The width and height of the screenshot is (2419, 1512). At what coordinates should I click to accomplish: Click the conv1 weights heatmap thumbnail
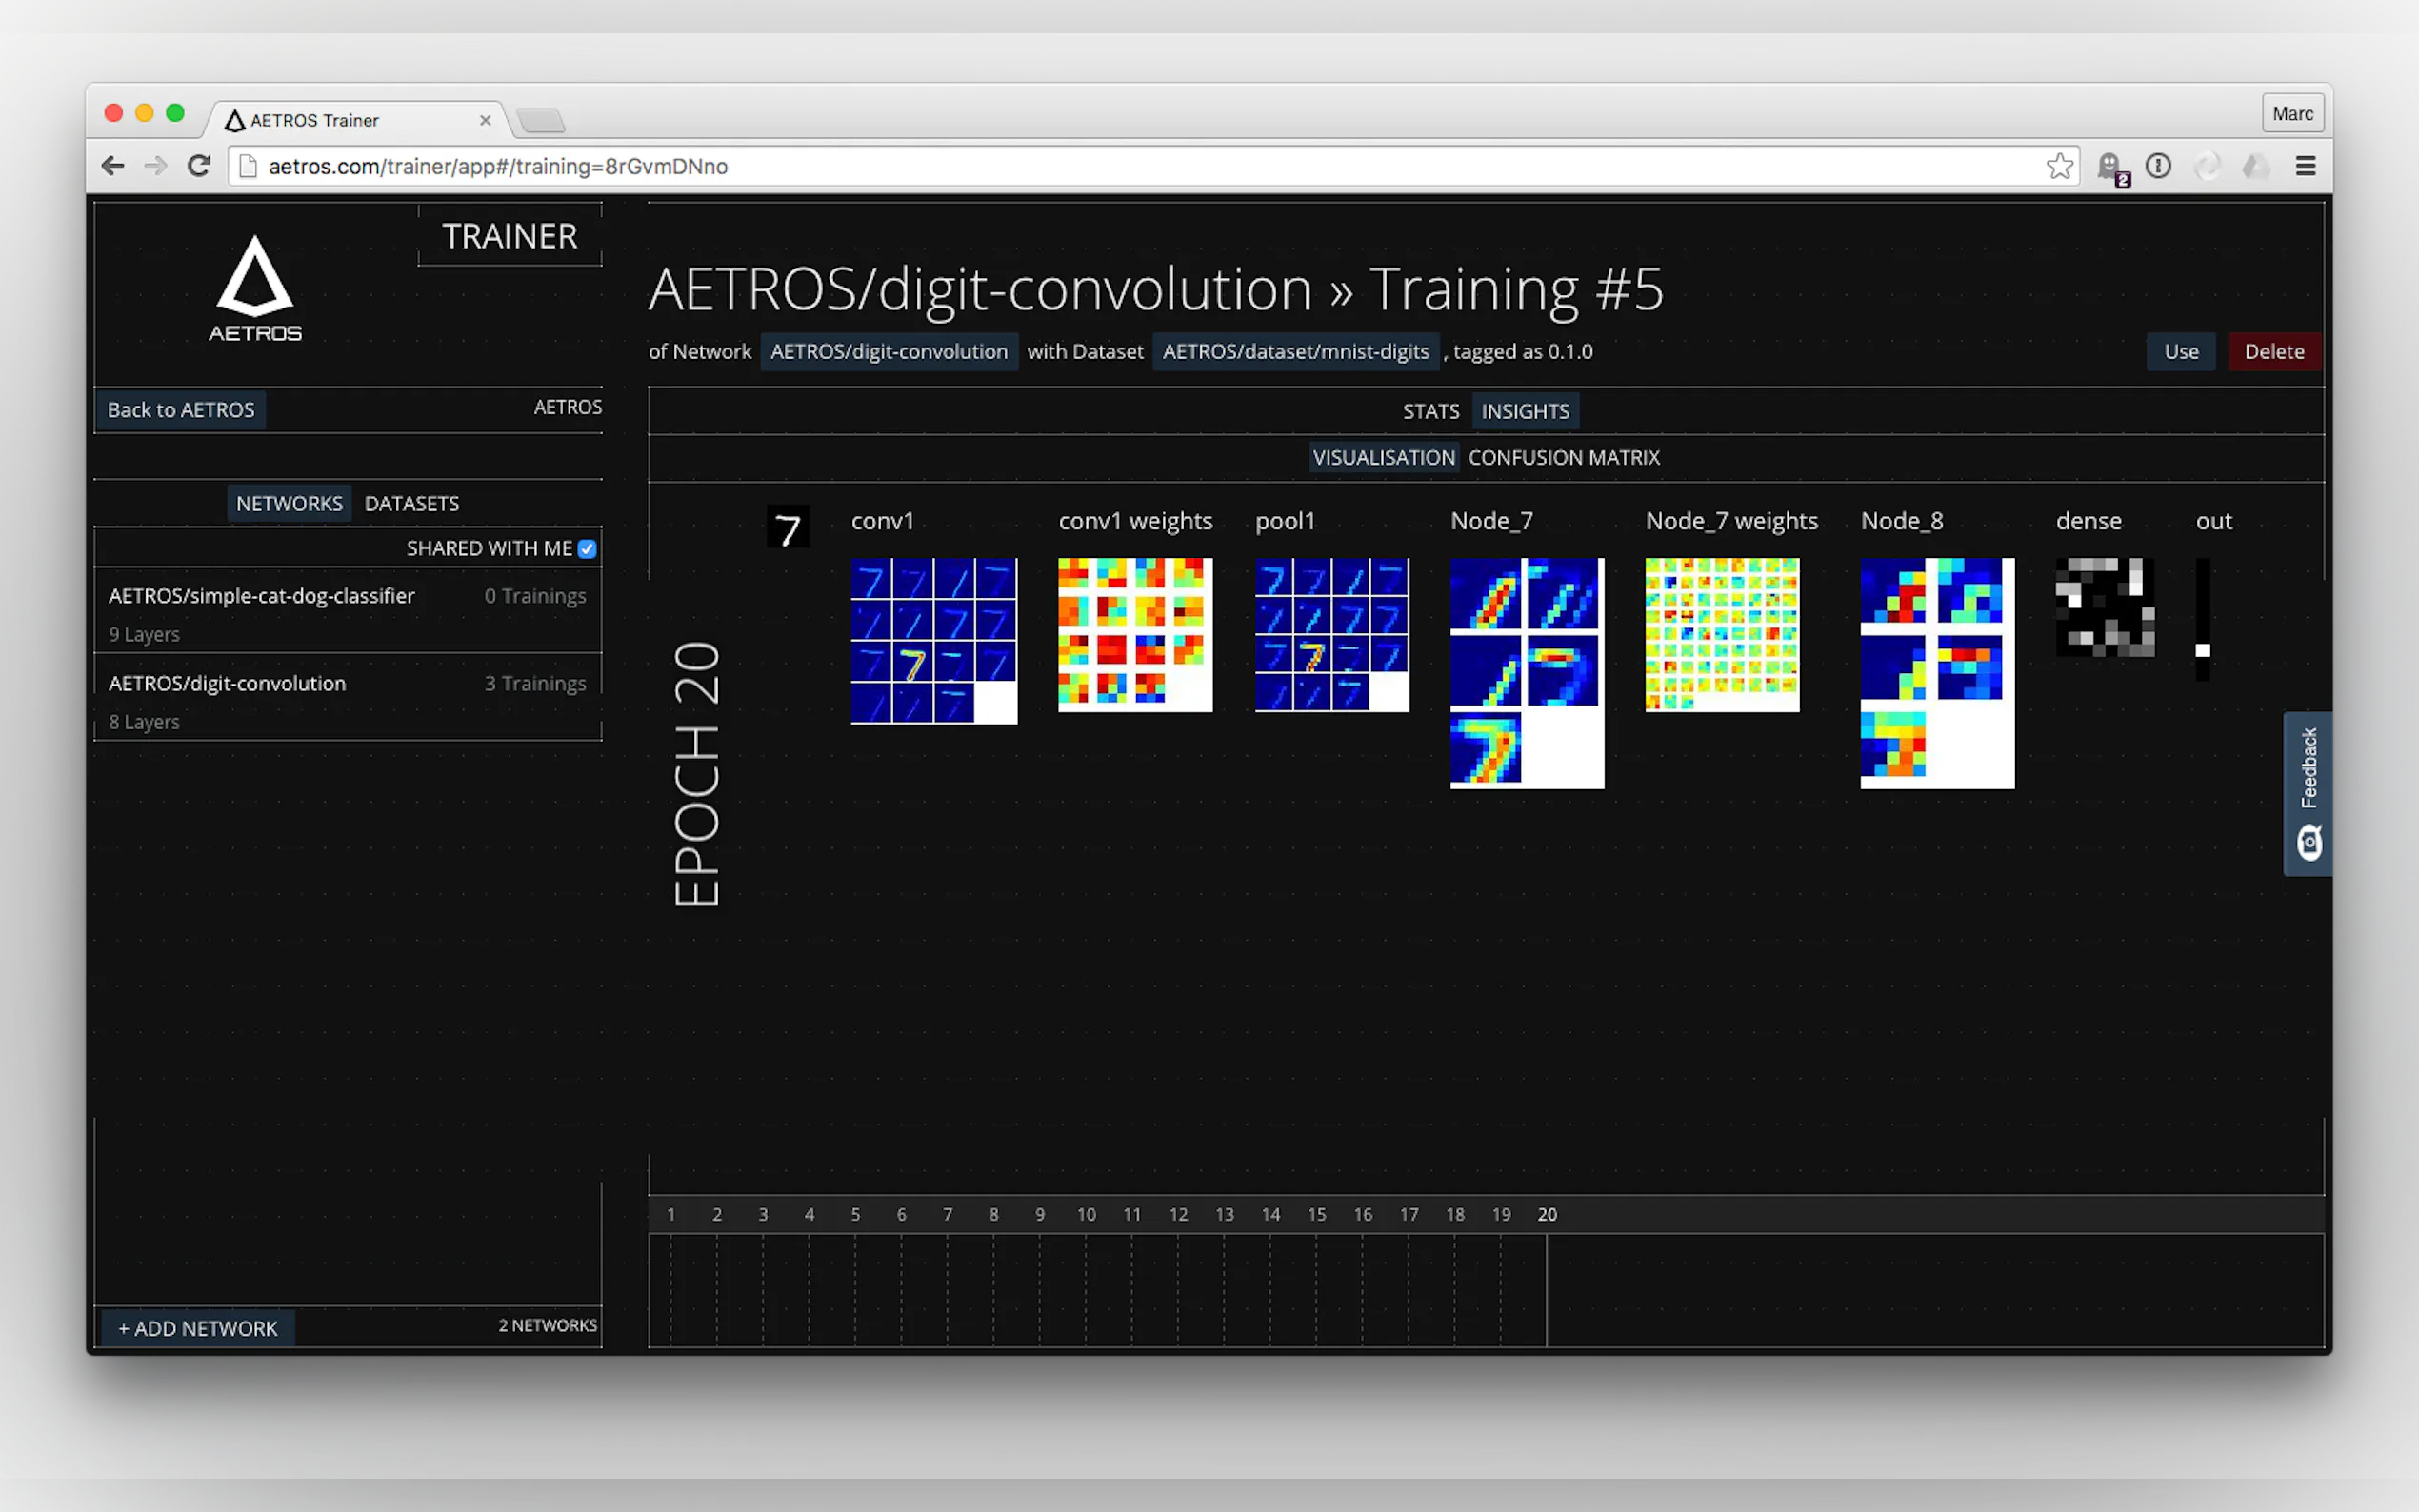[1135, 635]
